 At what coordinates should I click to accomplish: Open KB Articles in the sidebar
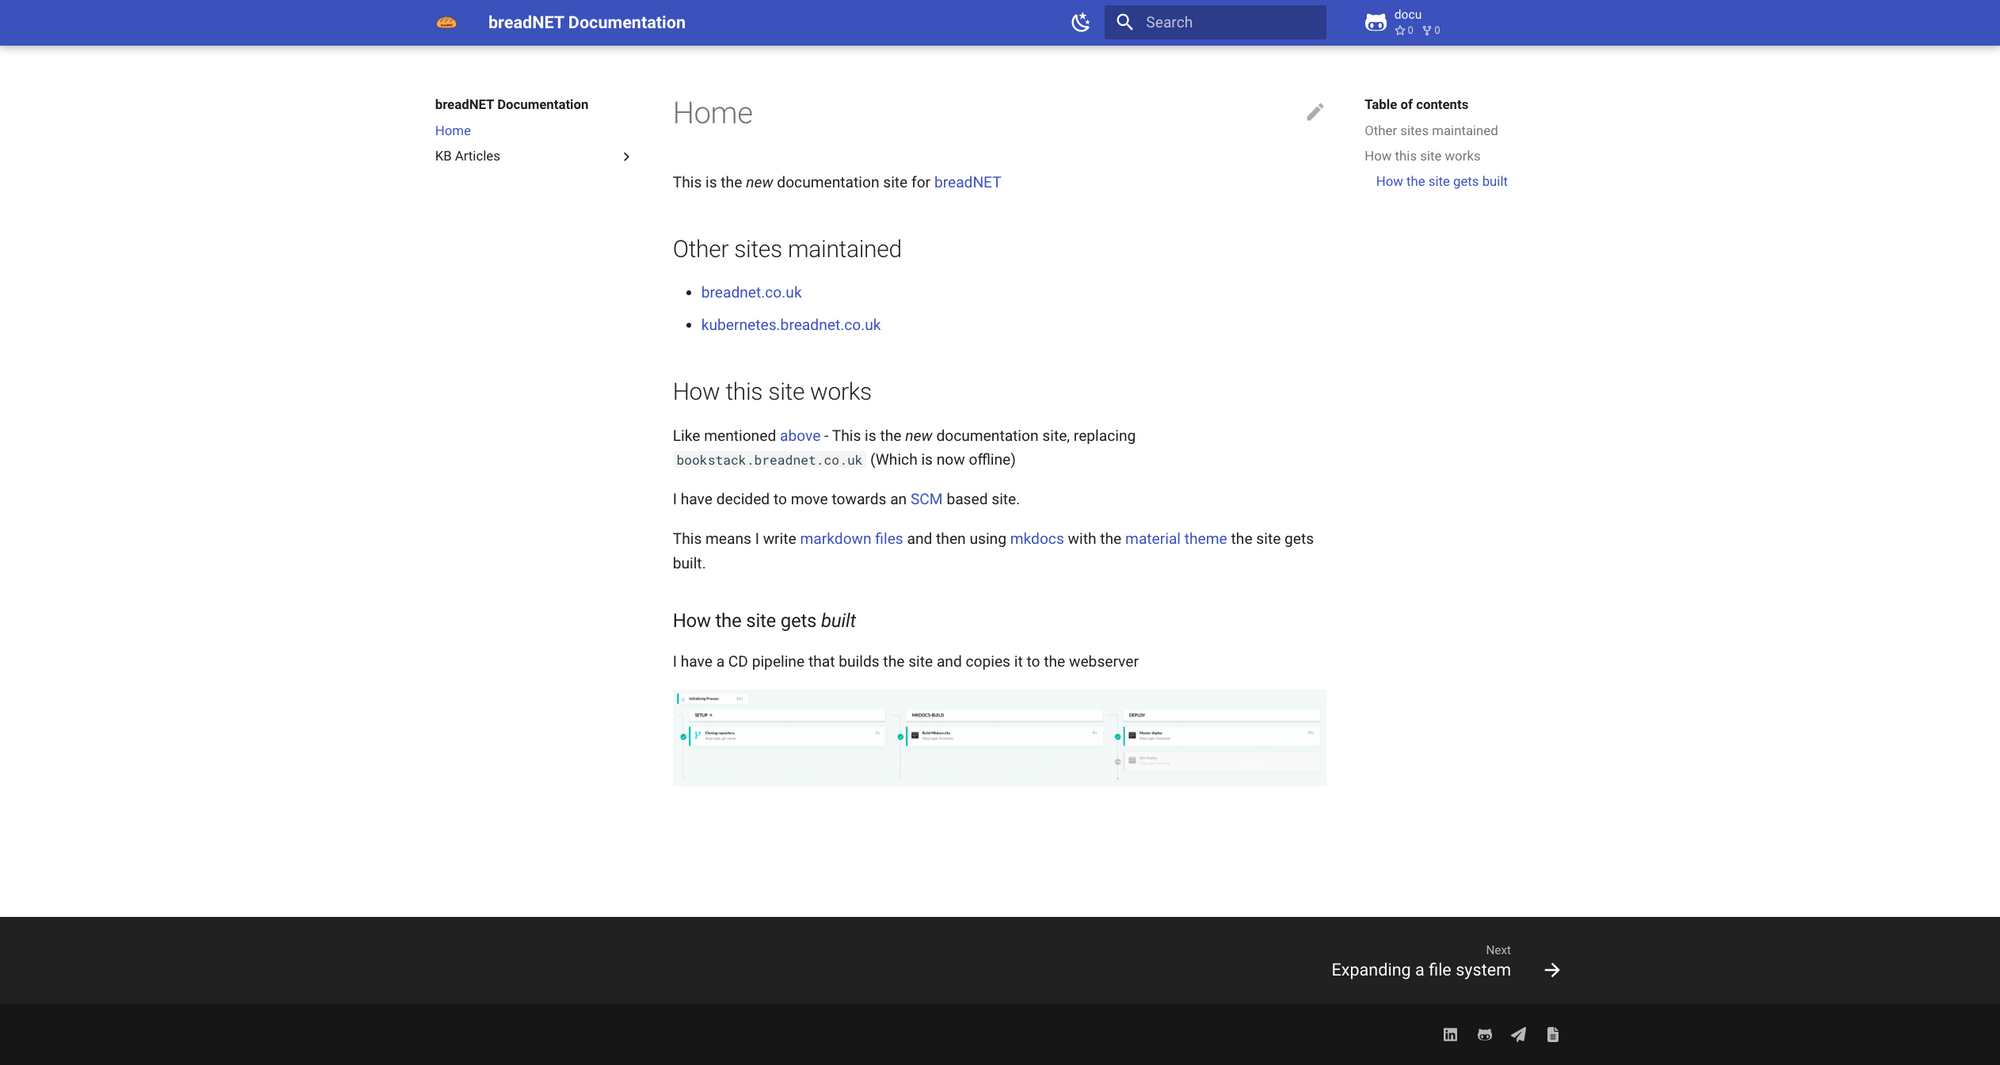[x=467, y=156]
